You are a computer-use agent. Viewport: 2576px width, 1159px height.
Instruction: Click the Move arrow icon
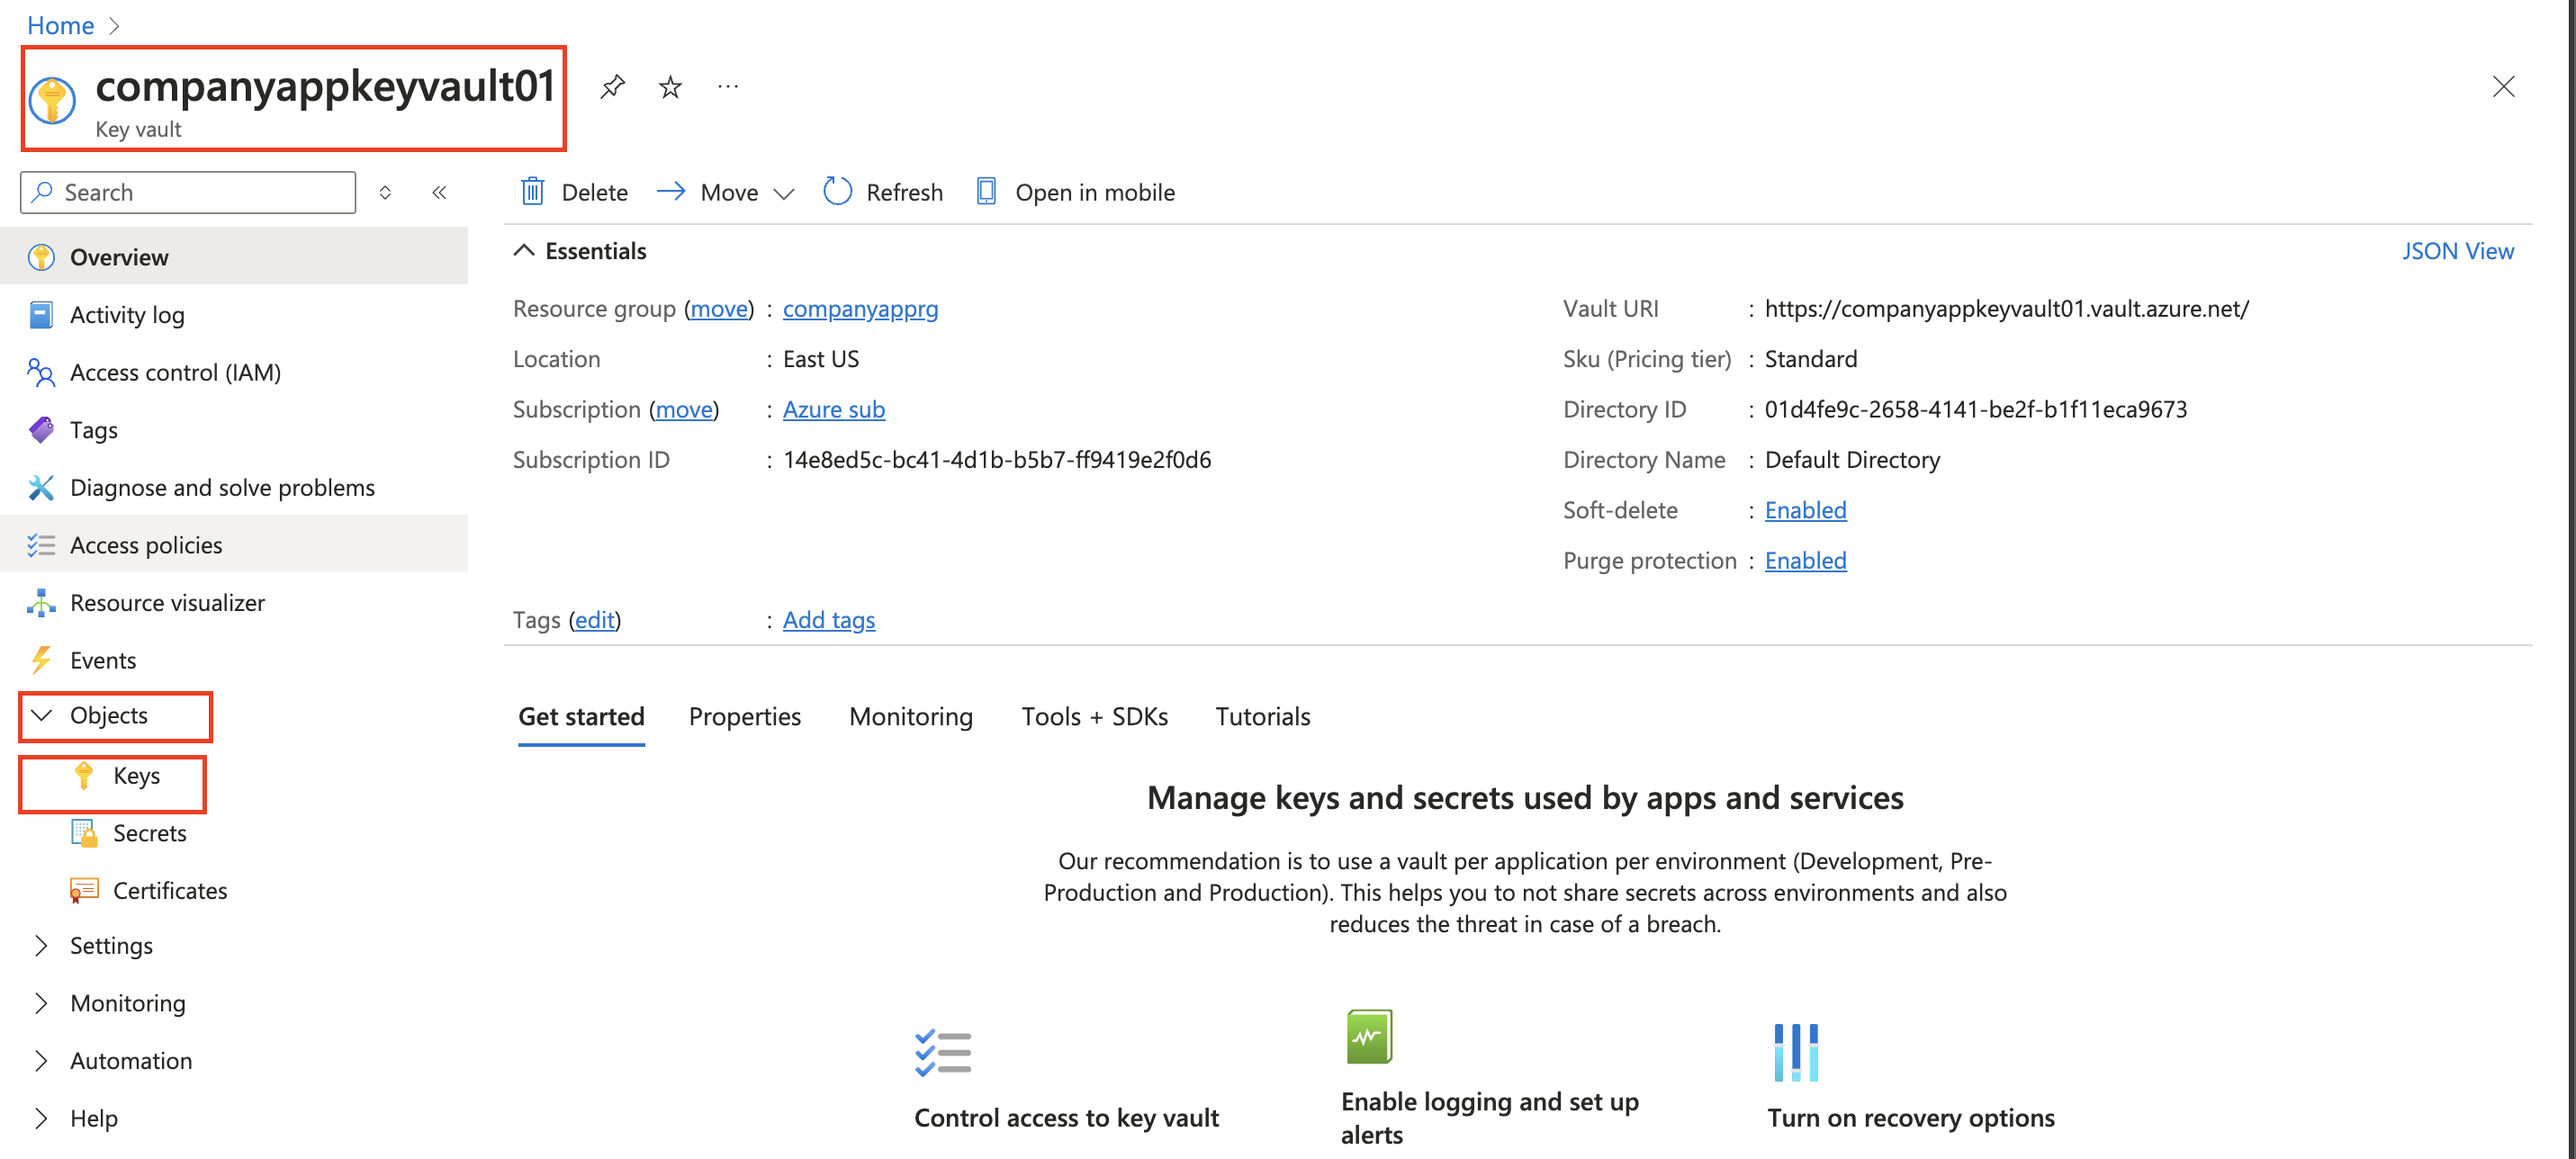(671, 191)
